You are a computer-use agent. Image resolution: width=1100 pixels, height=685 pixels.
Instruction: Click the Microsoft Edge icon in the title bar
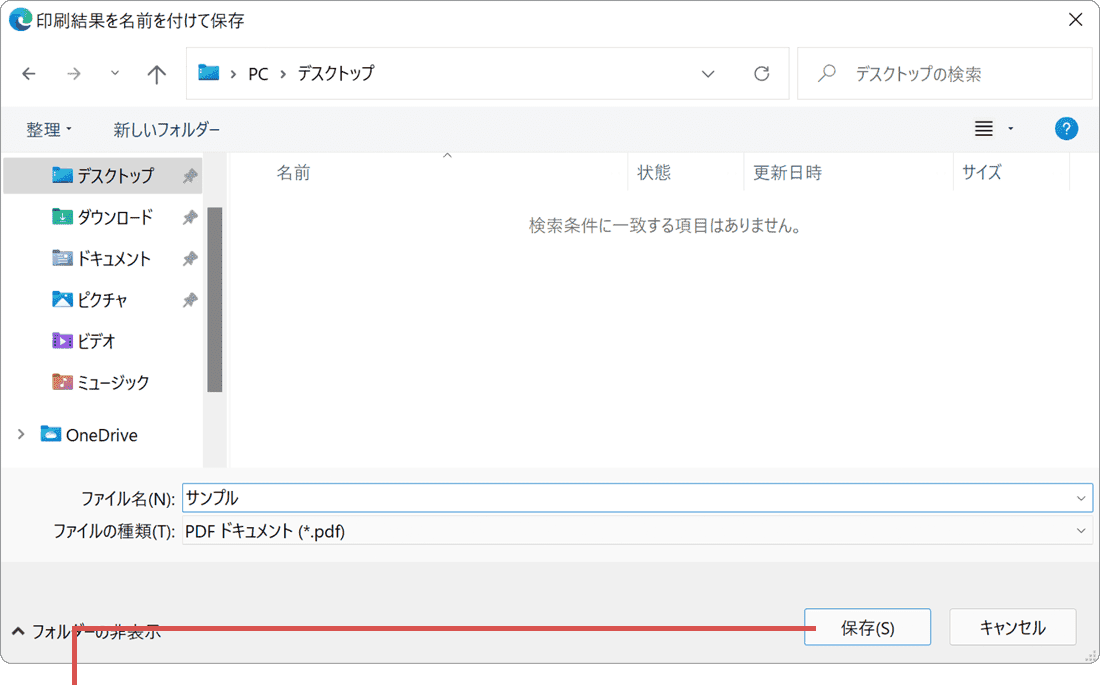[18, 19]
